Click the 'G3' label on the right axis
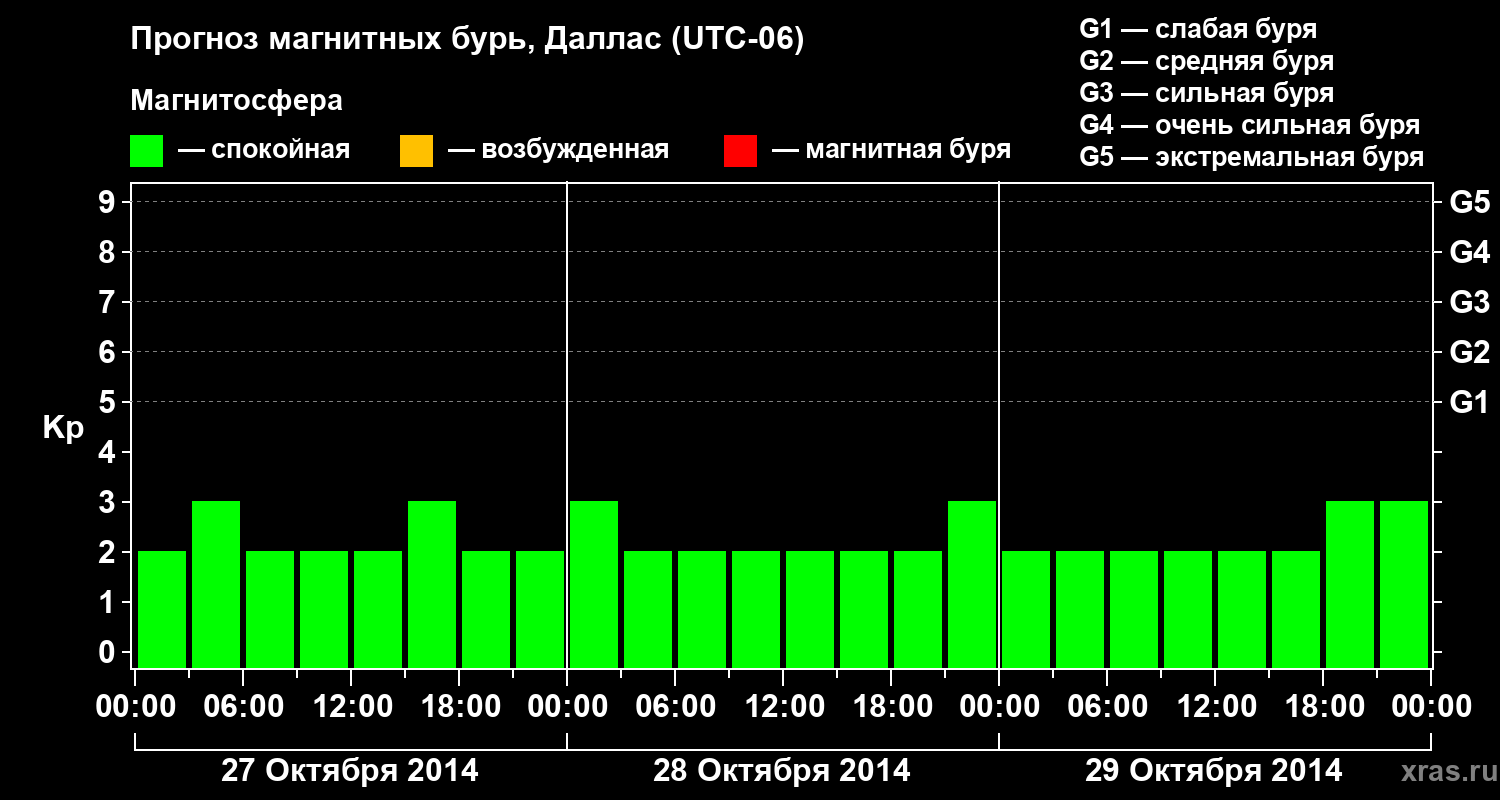This screenshot has height=800, width=1500. (1470, 302)
